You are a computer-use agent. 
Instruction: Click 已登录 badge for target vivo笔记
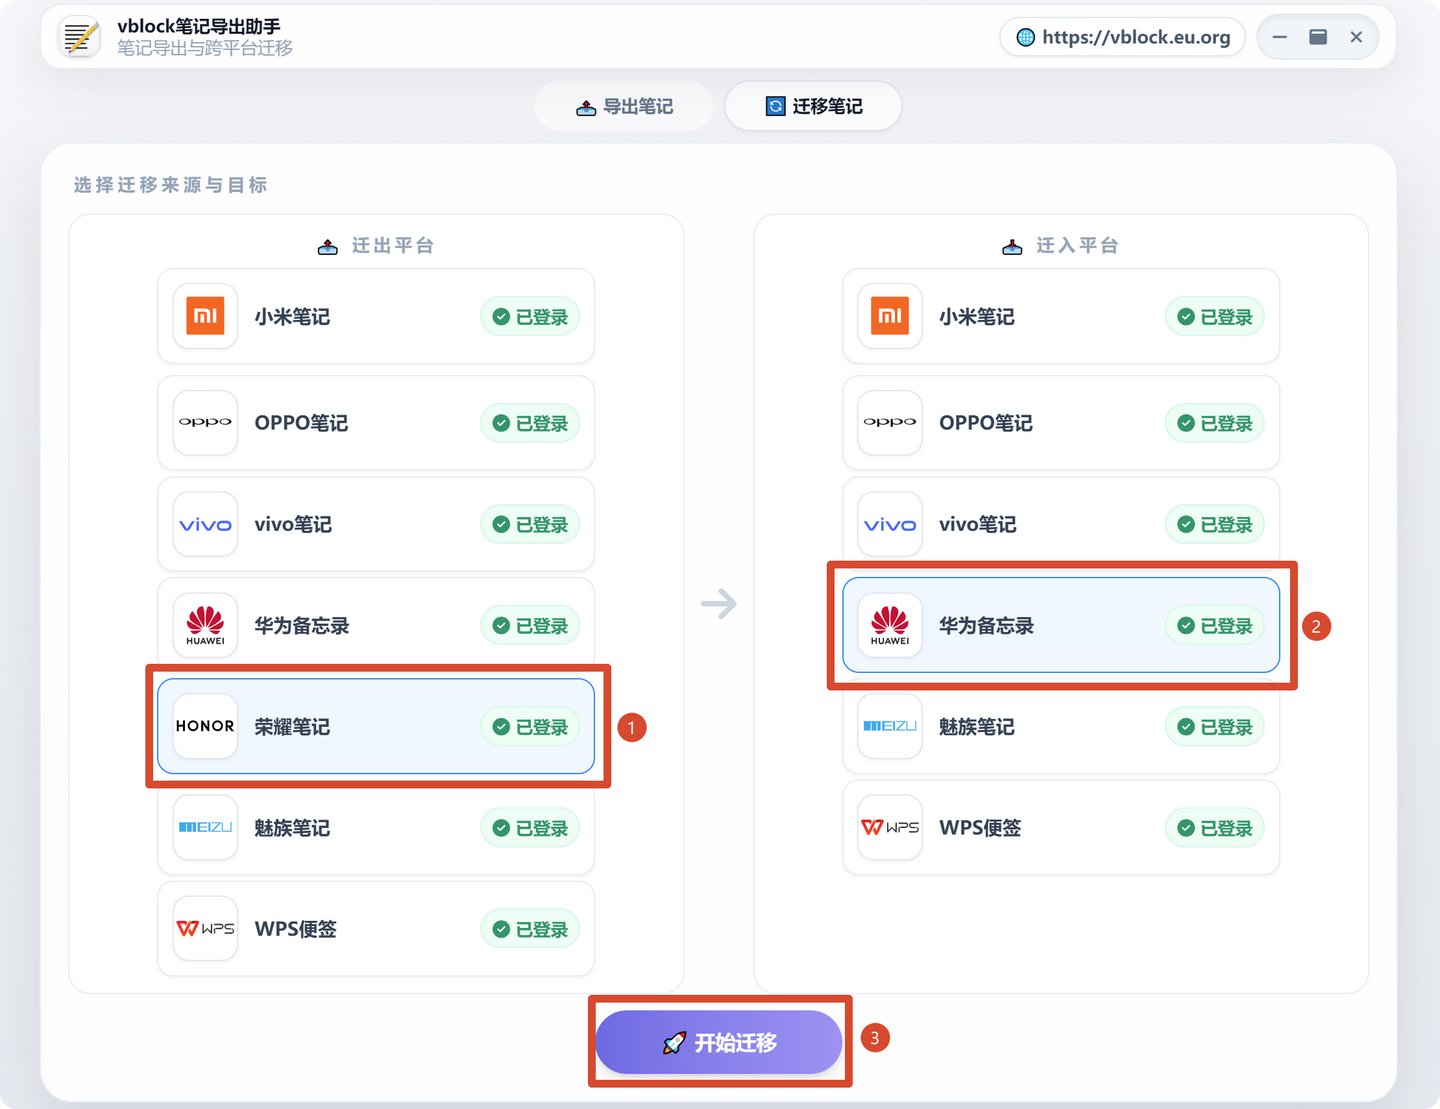(x=1215, y=525)
